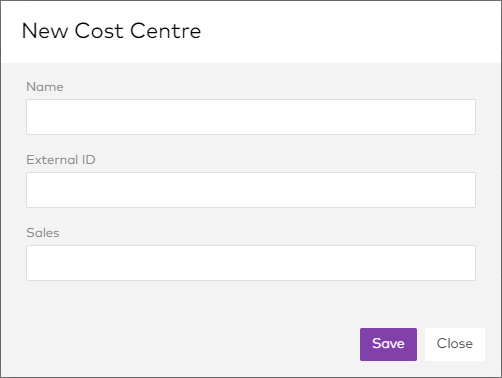Click the Sales field label
This screenshot has width=502, height=378.
[x=43, y=233]
